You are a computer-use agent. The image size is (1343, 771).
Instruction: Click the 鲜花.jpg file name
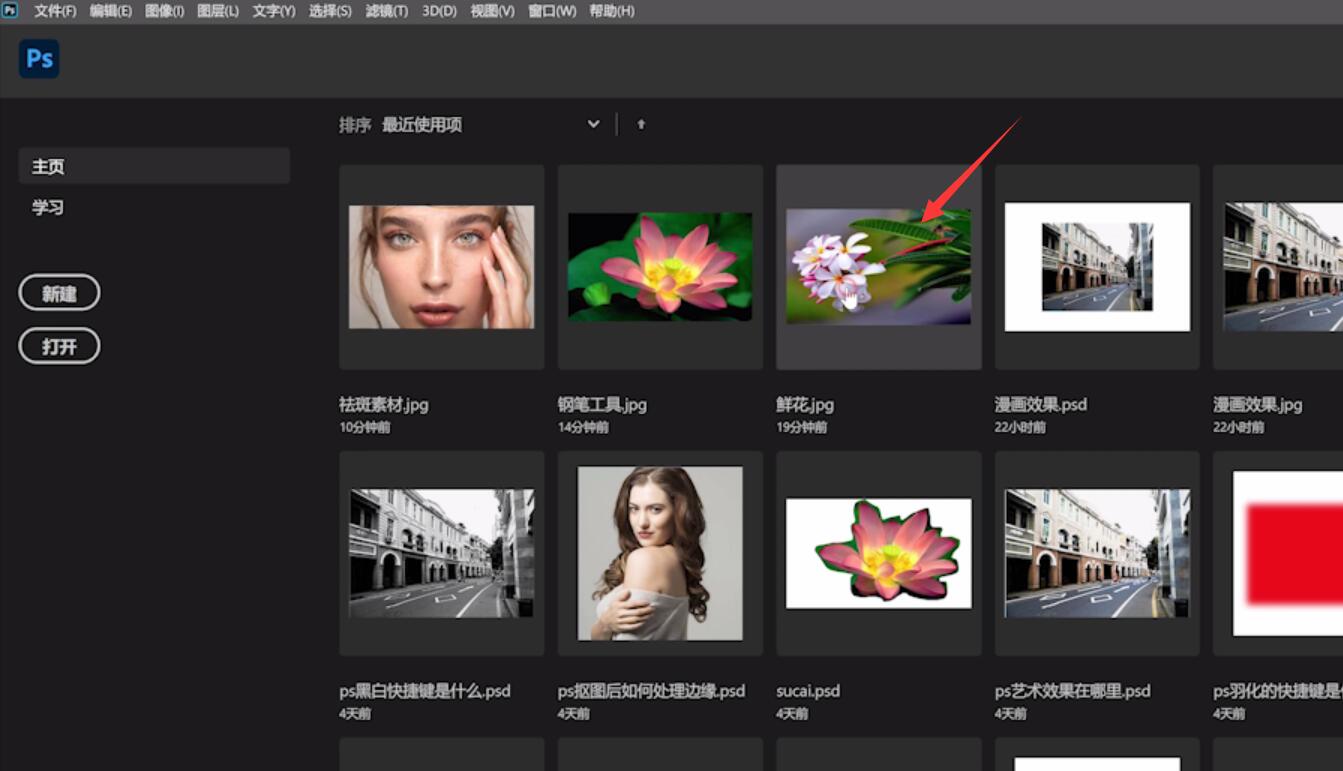pyautogui.click(x=805, y=405)
